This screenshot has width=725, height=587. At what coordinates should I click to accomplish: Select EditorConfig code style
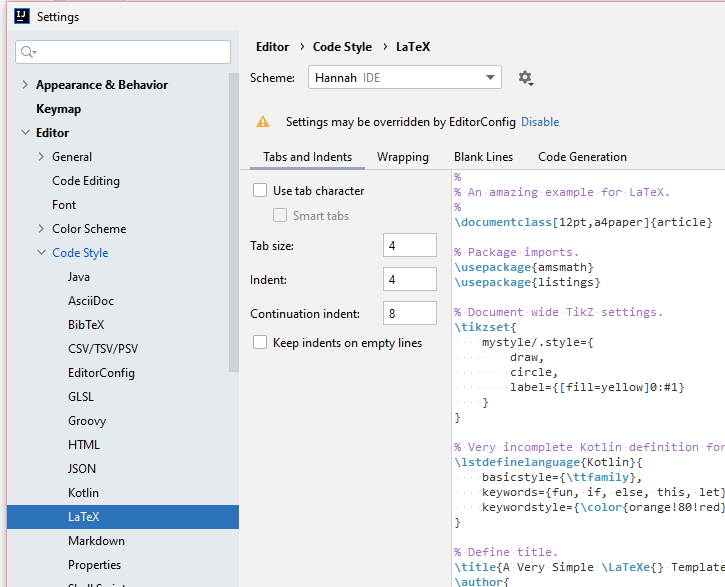point(101,373)
